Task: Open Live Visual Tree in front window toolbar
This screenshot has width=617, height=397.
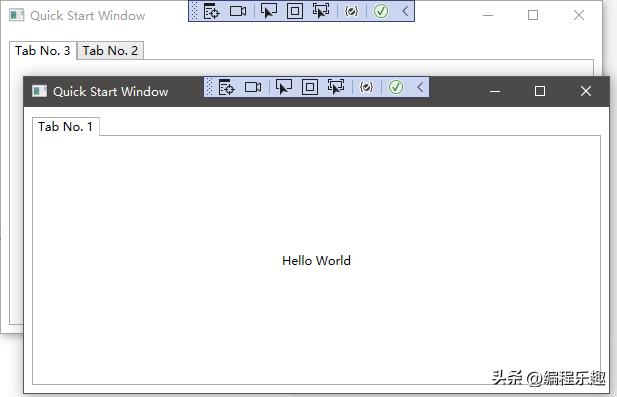Action: (x=227, y=87)
